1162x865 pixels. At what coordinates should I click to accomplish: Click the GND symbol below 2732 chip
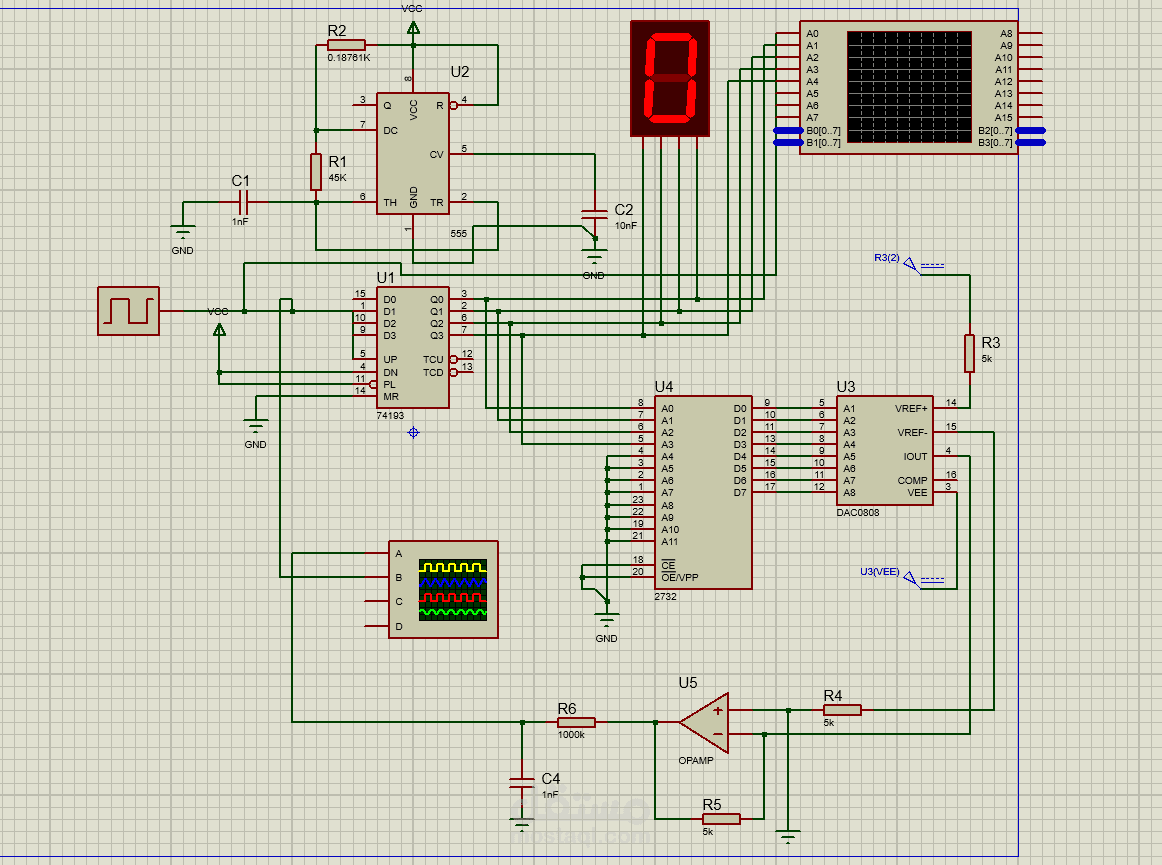click(607, 620)
